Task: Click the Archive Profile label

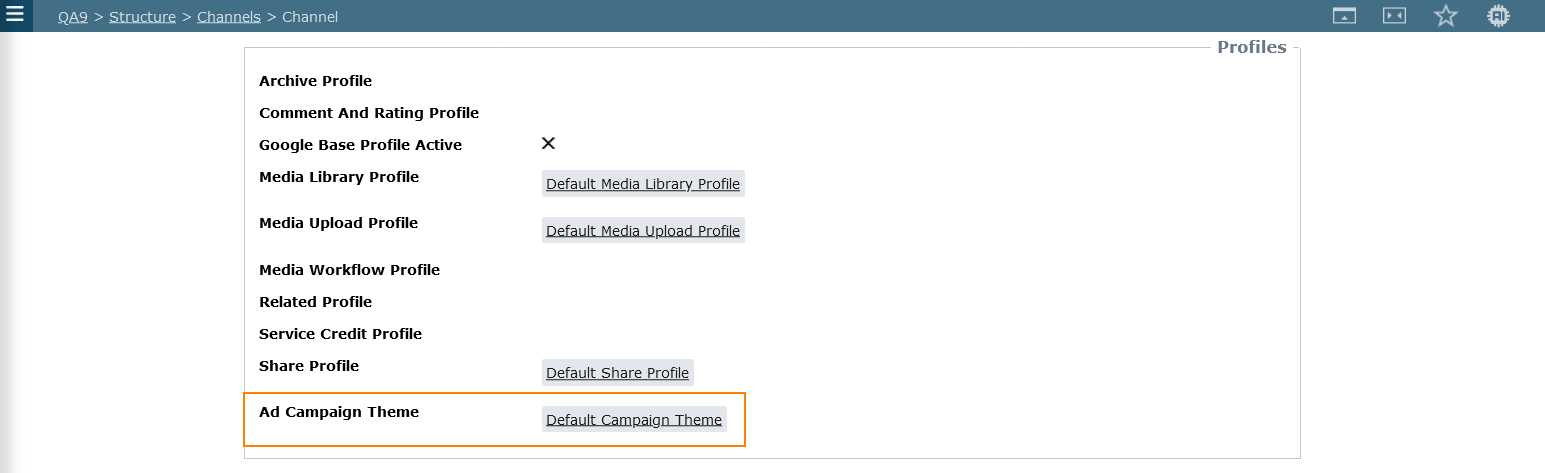Action: click(315, 81)
